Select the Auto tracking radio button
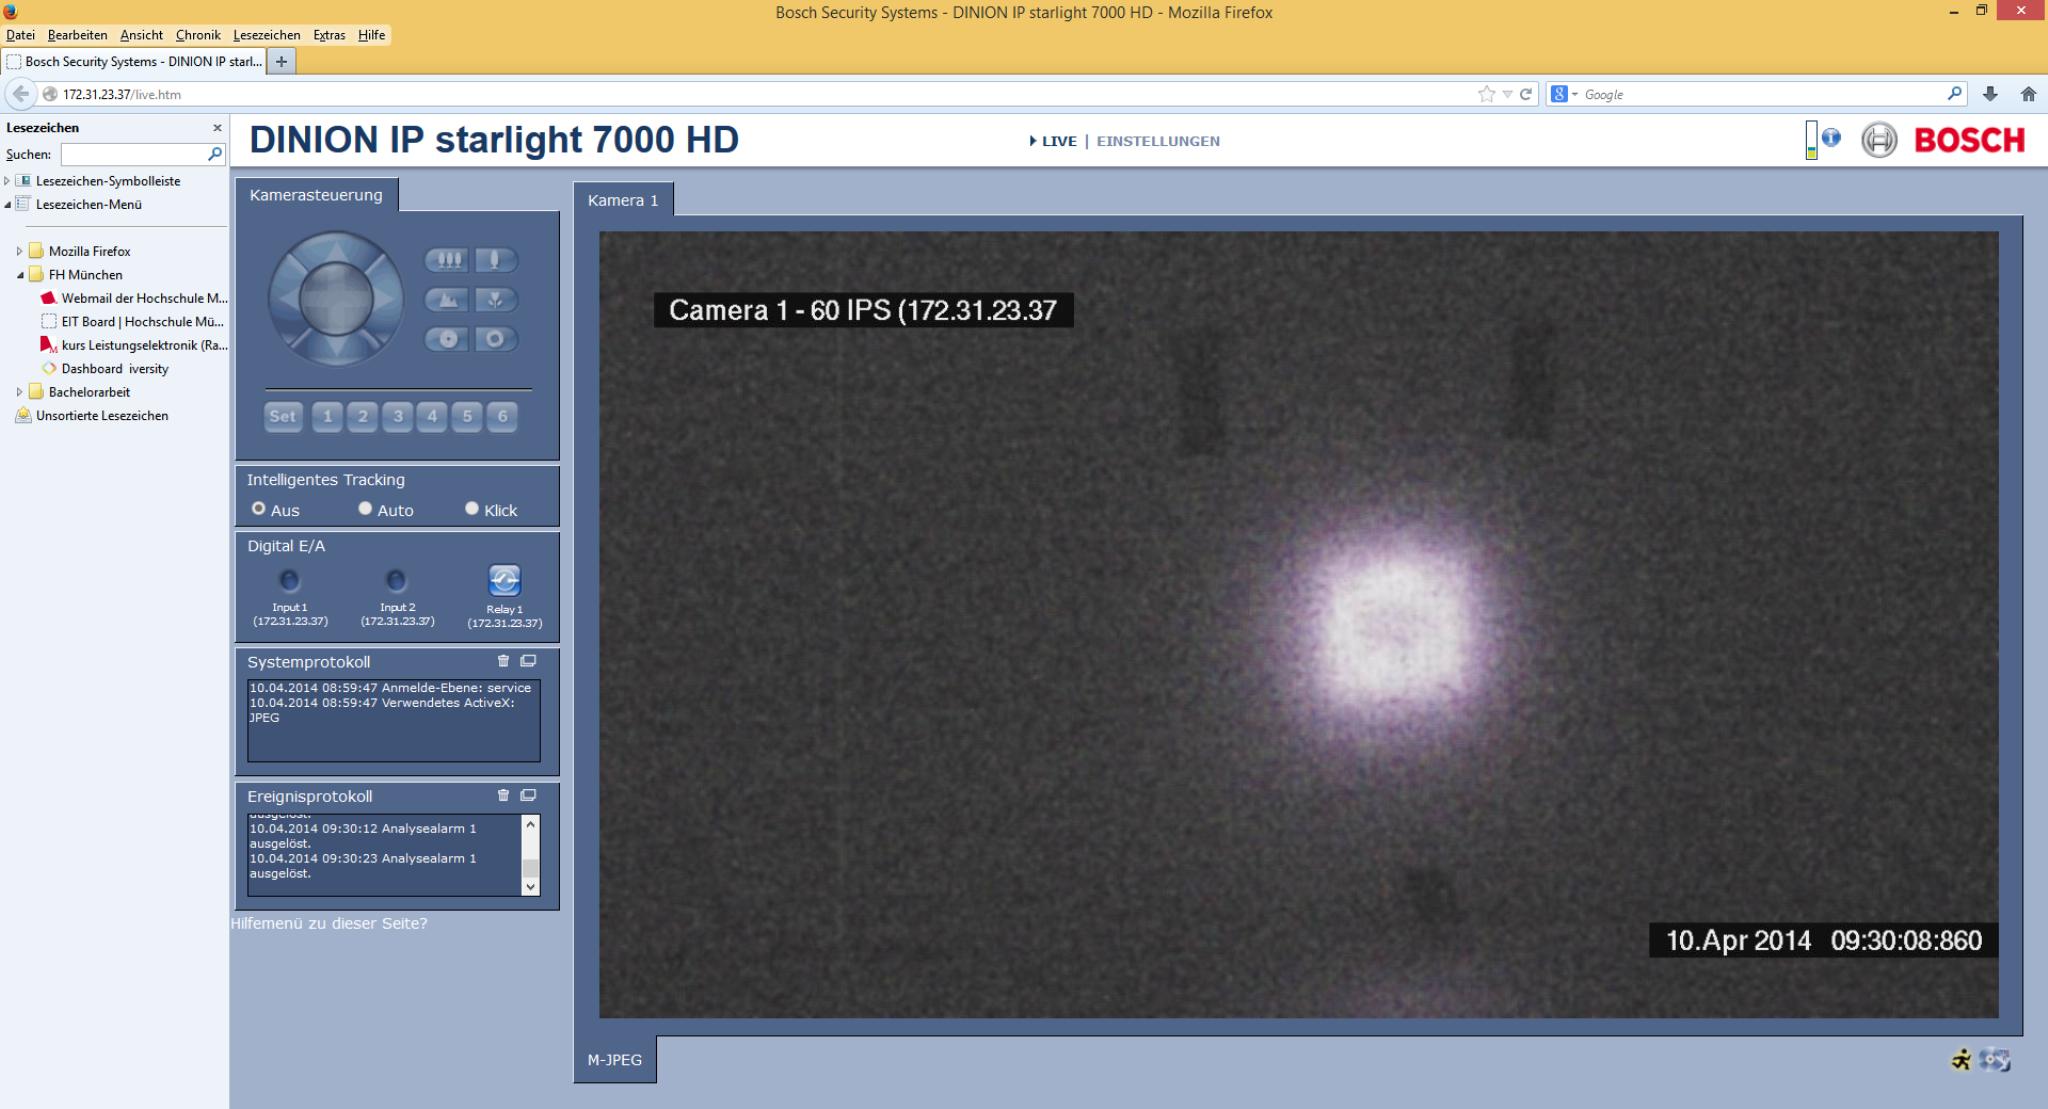 (365, 509)
